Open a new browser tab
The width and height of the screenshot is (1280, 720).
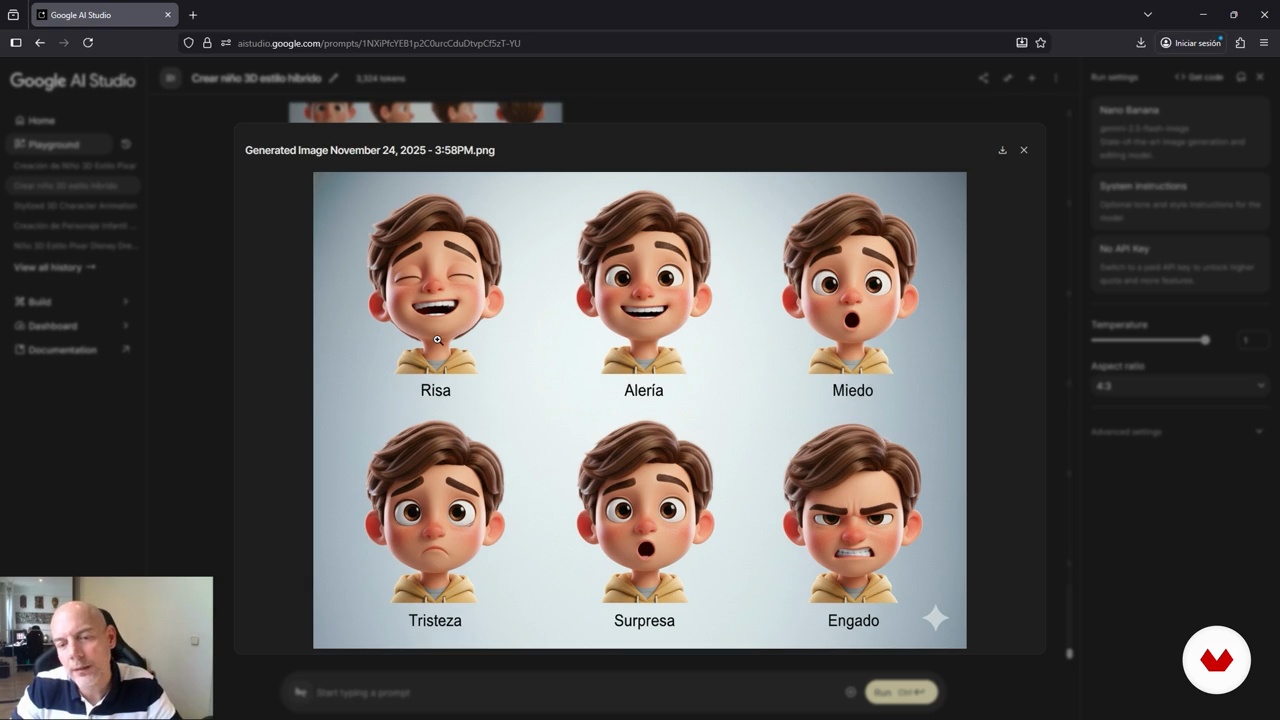(193, 15)
